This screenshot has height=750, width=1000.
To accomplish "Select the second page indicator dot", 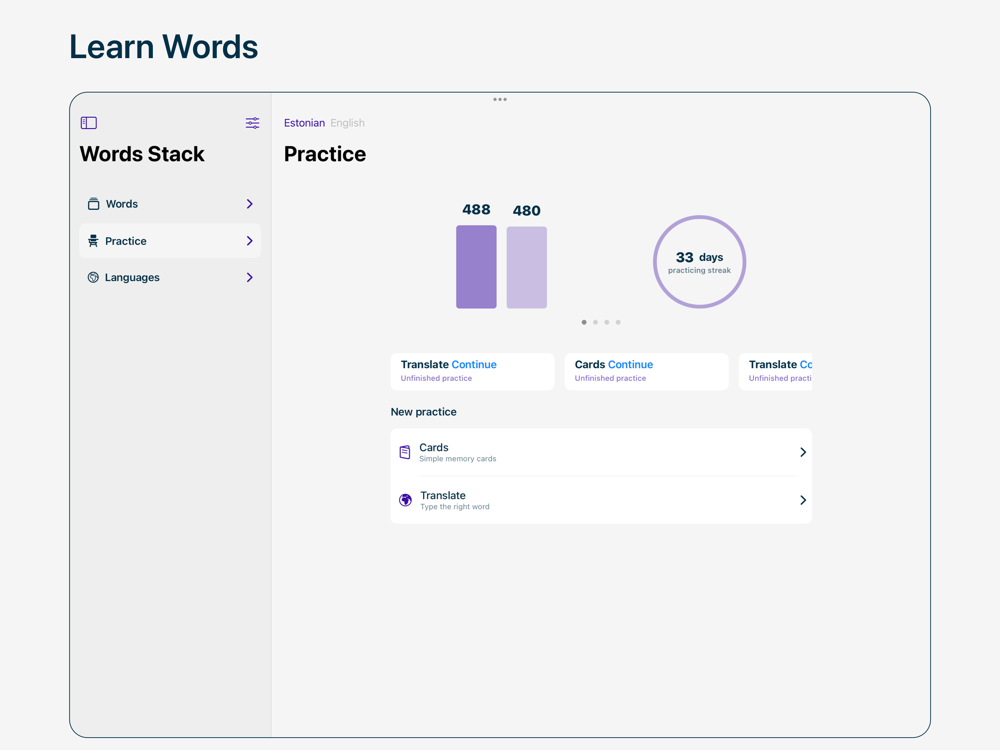I will (x=595, y=322).
